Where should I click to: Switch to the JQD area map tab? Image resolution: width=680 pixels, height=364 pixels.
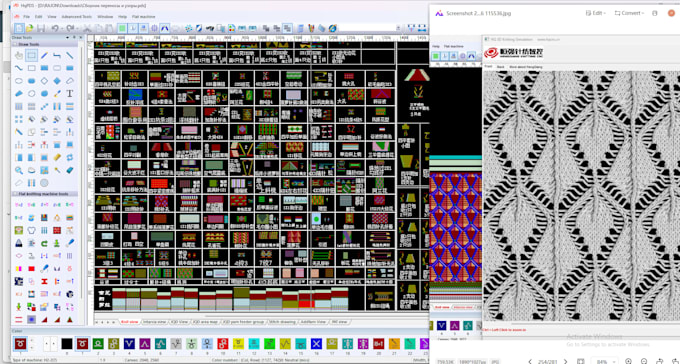pos(205,322)
